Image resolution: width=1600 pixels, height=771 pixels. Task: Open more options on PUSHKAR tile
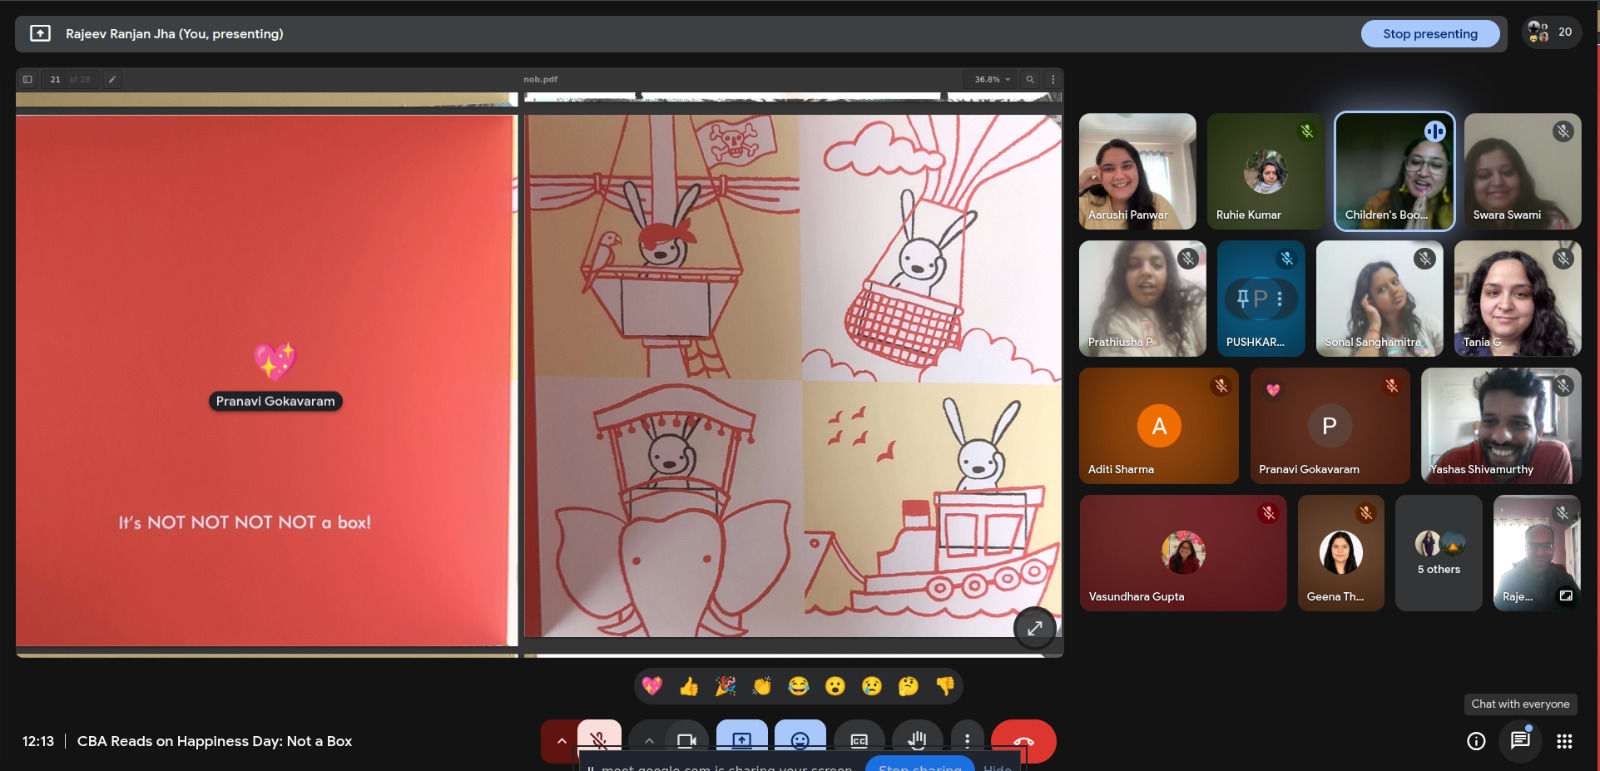[x=1279, y=298]
